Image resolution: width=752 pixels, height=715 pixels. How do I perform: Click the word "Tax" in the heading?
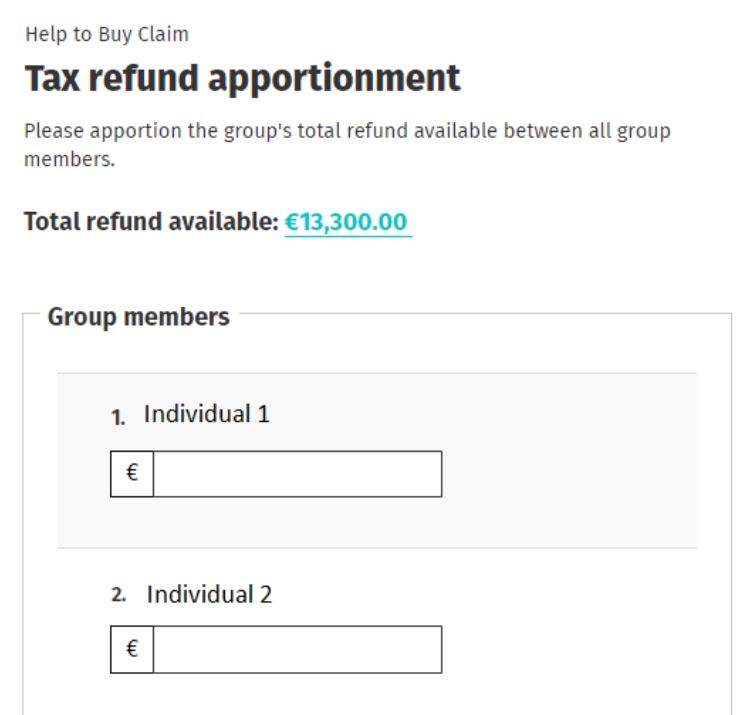(51, 78)
